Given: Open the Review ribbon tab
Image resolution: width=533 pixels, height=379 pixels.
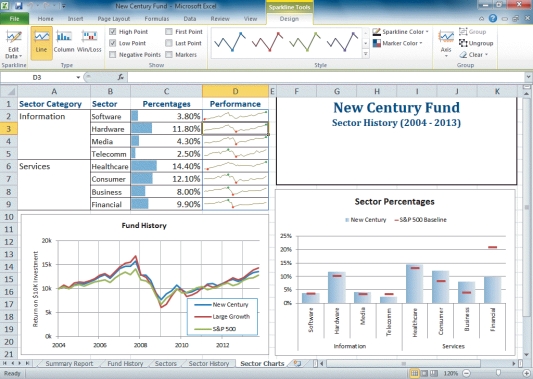Looking at the screenshot, I should [220, 19].
